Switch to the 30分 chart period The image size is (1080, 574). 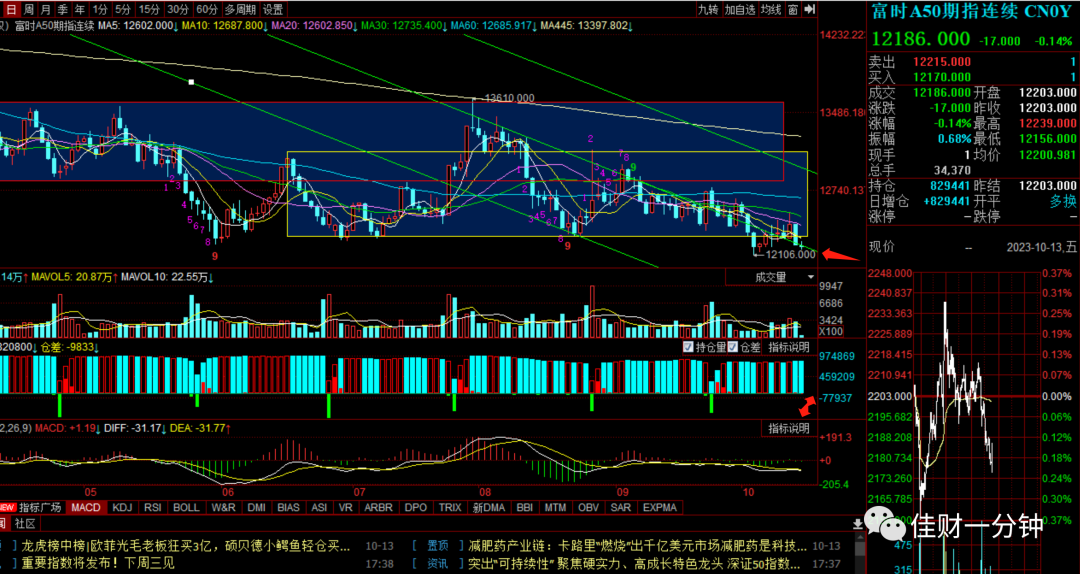[178, 10]
